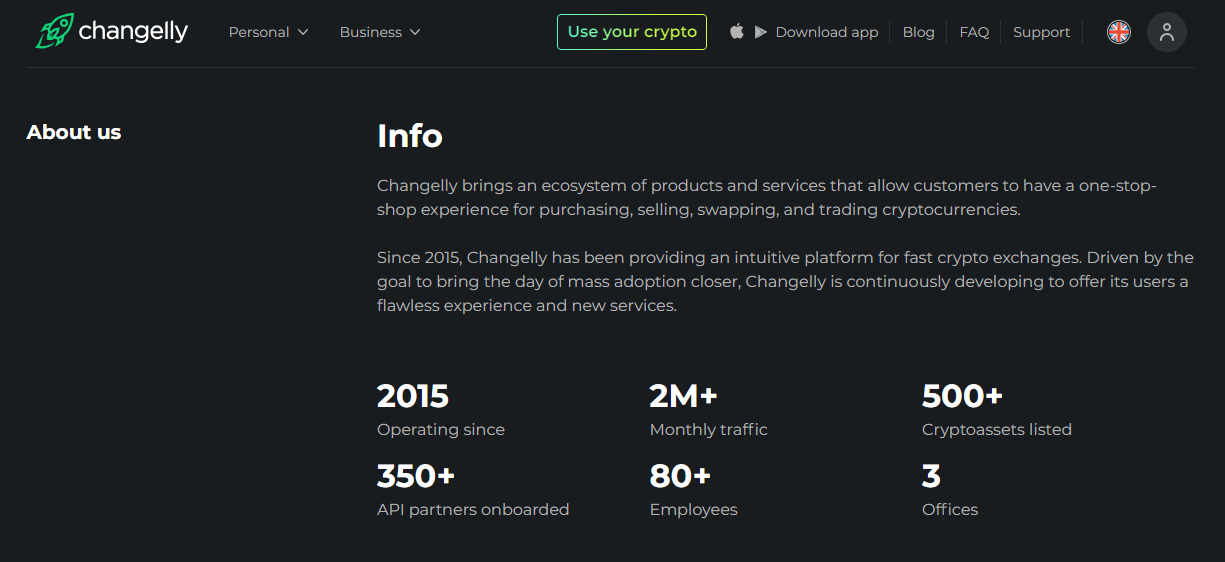
Task: Click the chevron arrow beside Business
Action: pyautogui.click(x=415, y=33)
